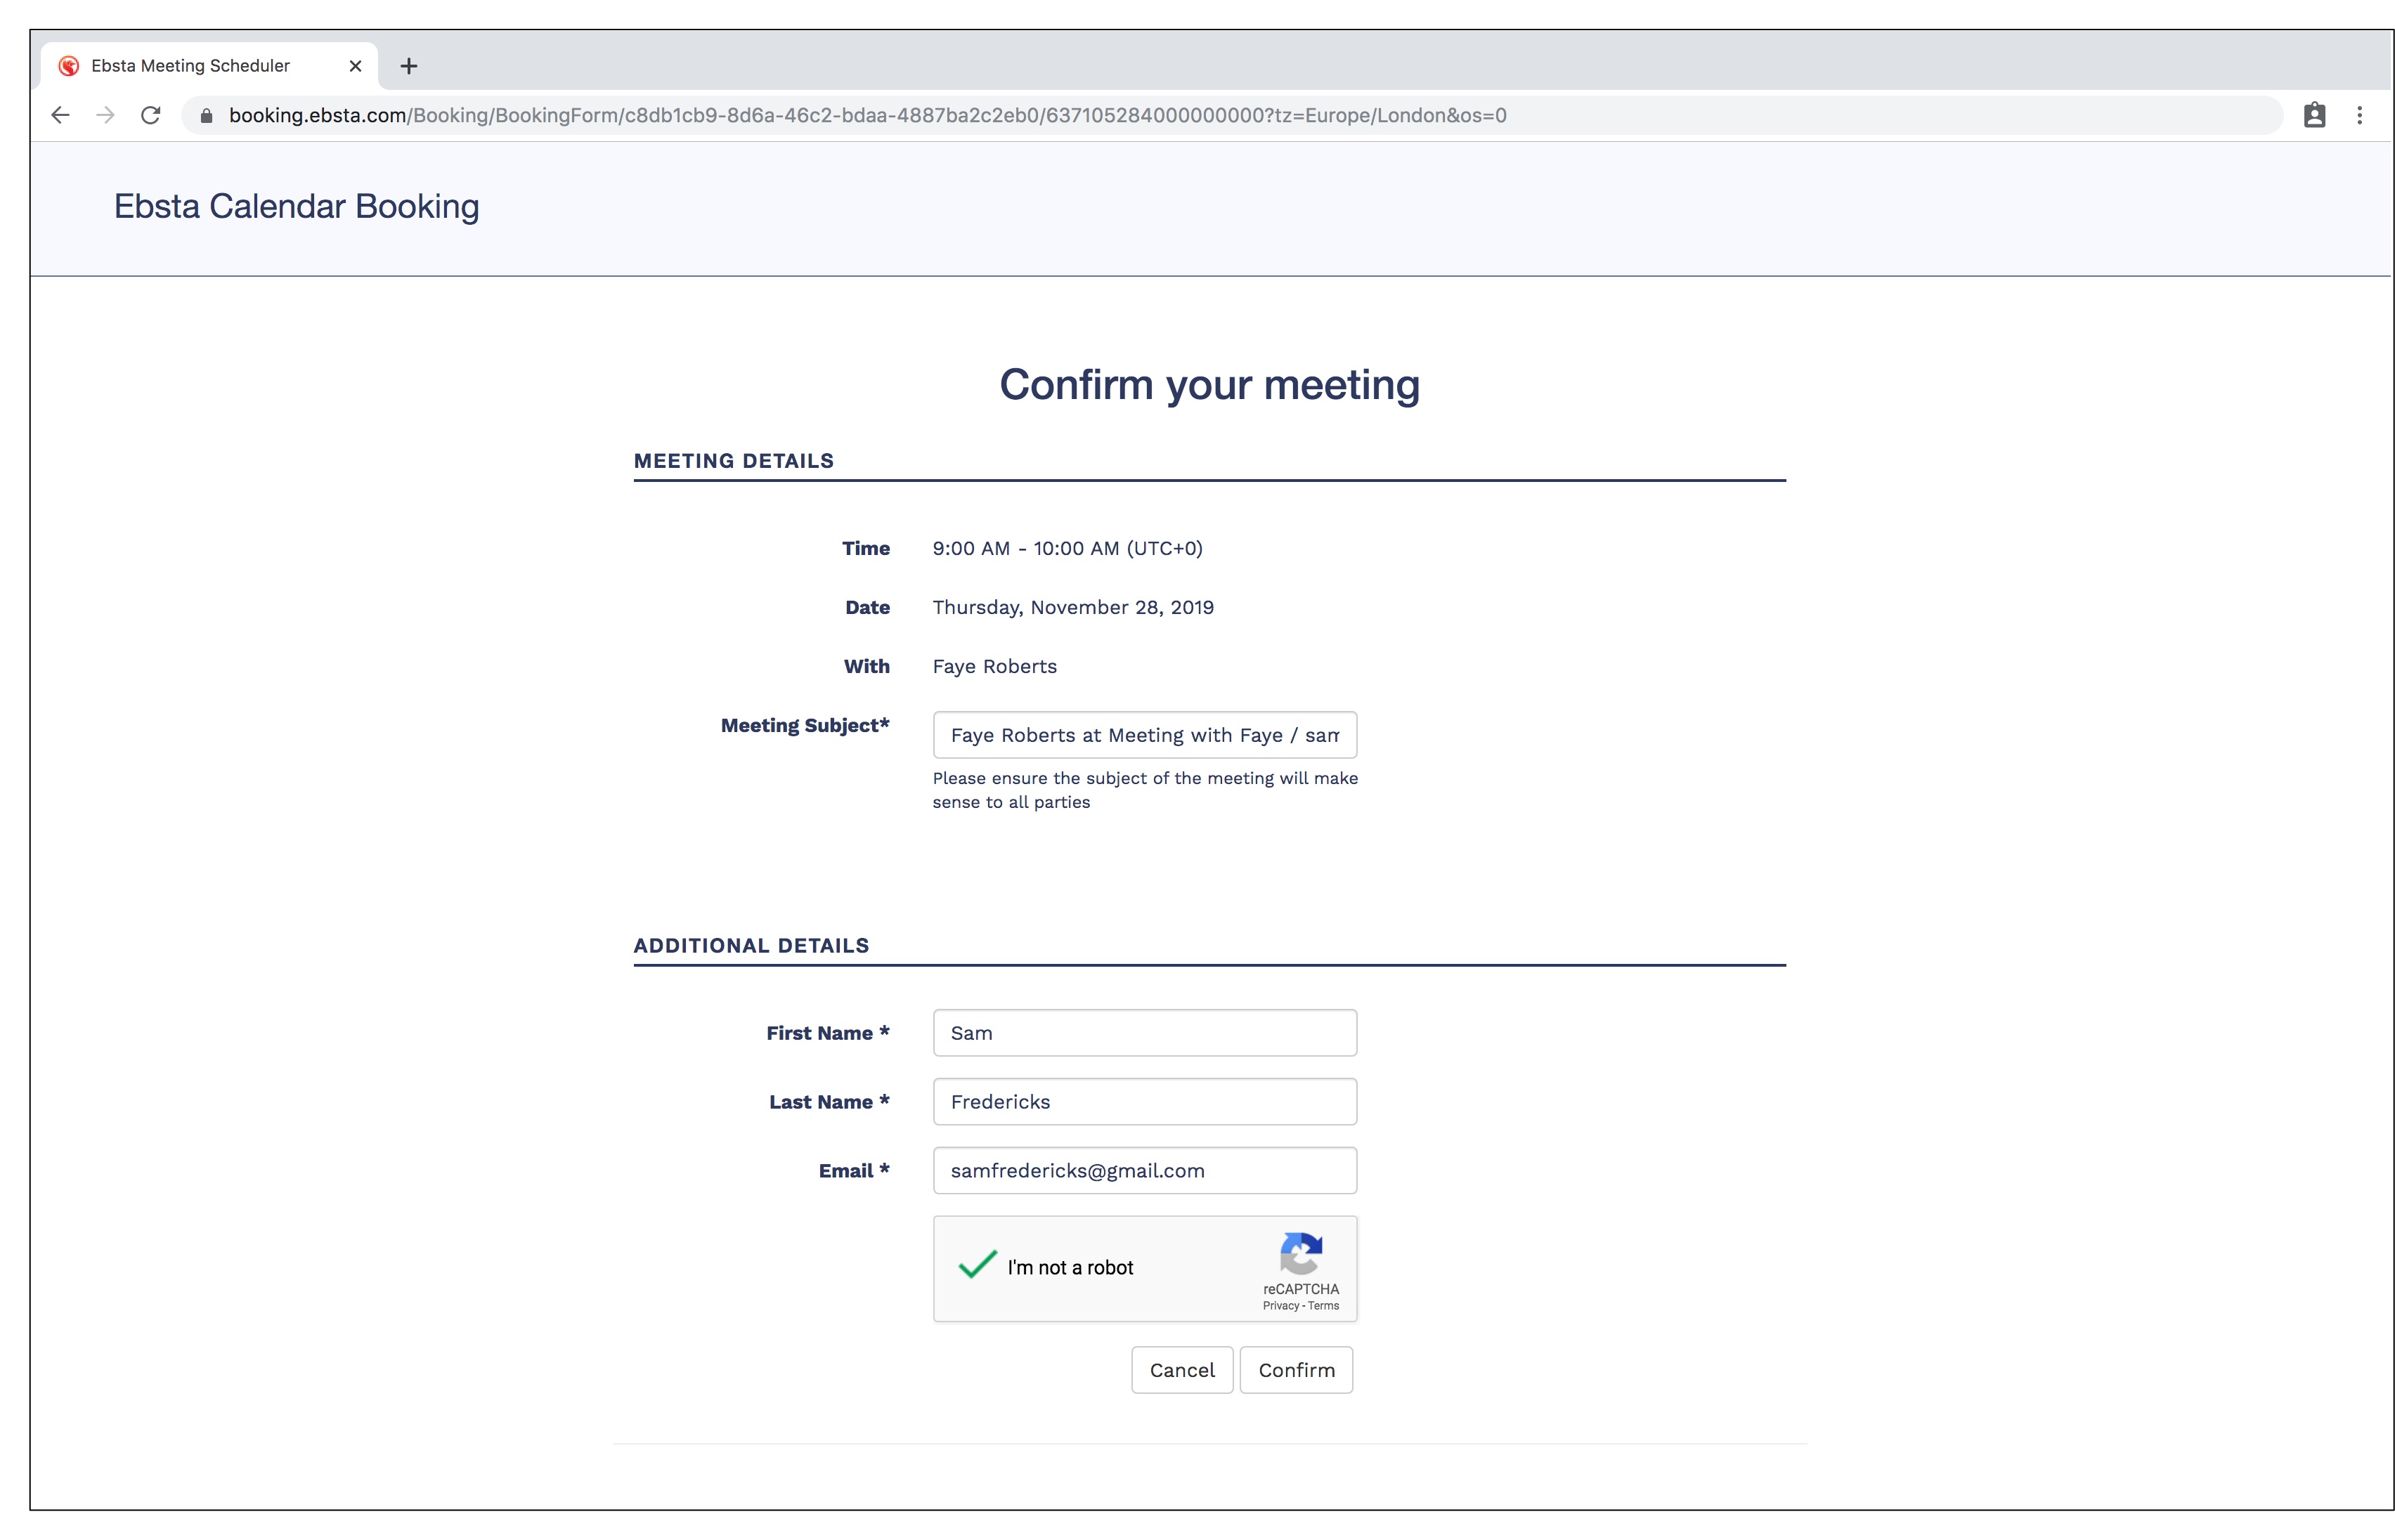The height and width of the screenshot is (1540, 2395).
Task: Reload the booking page
Action: (151, 115)
